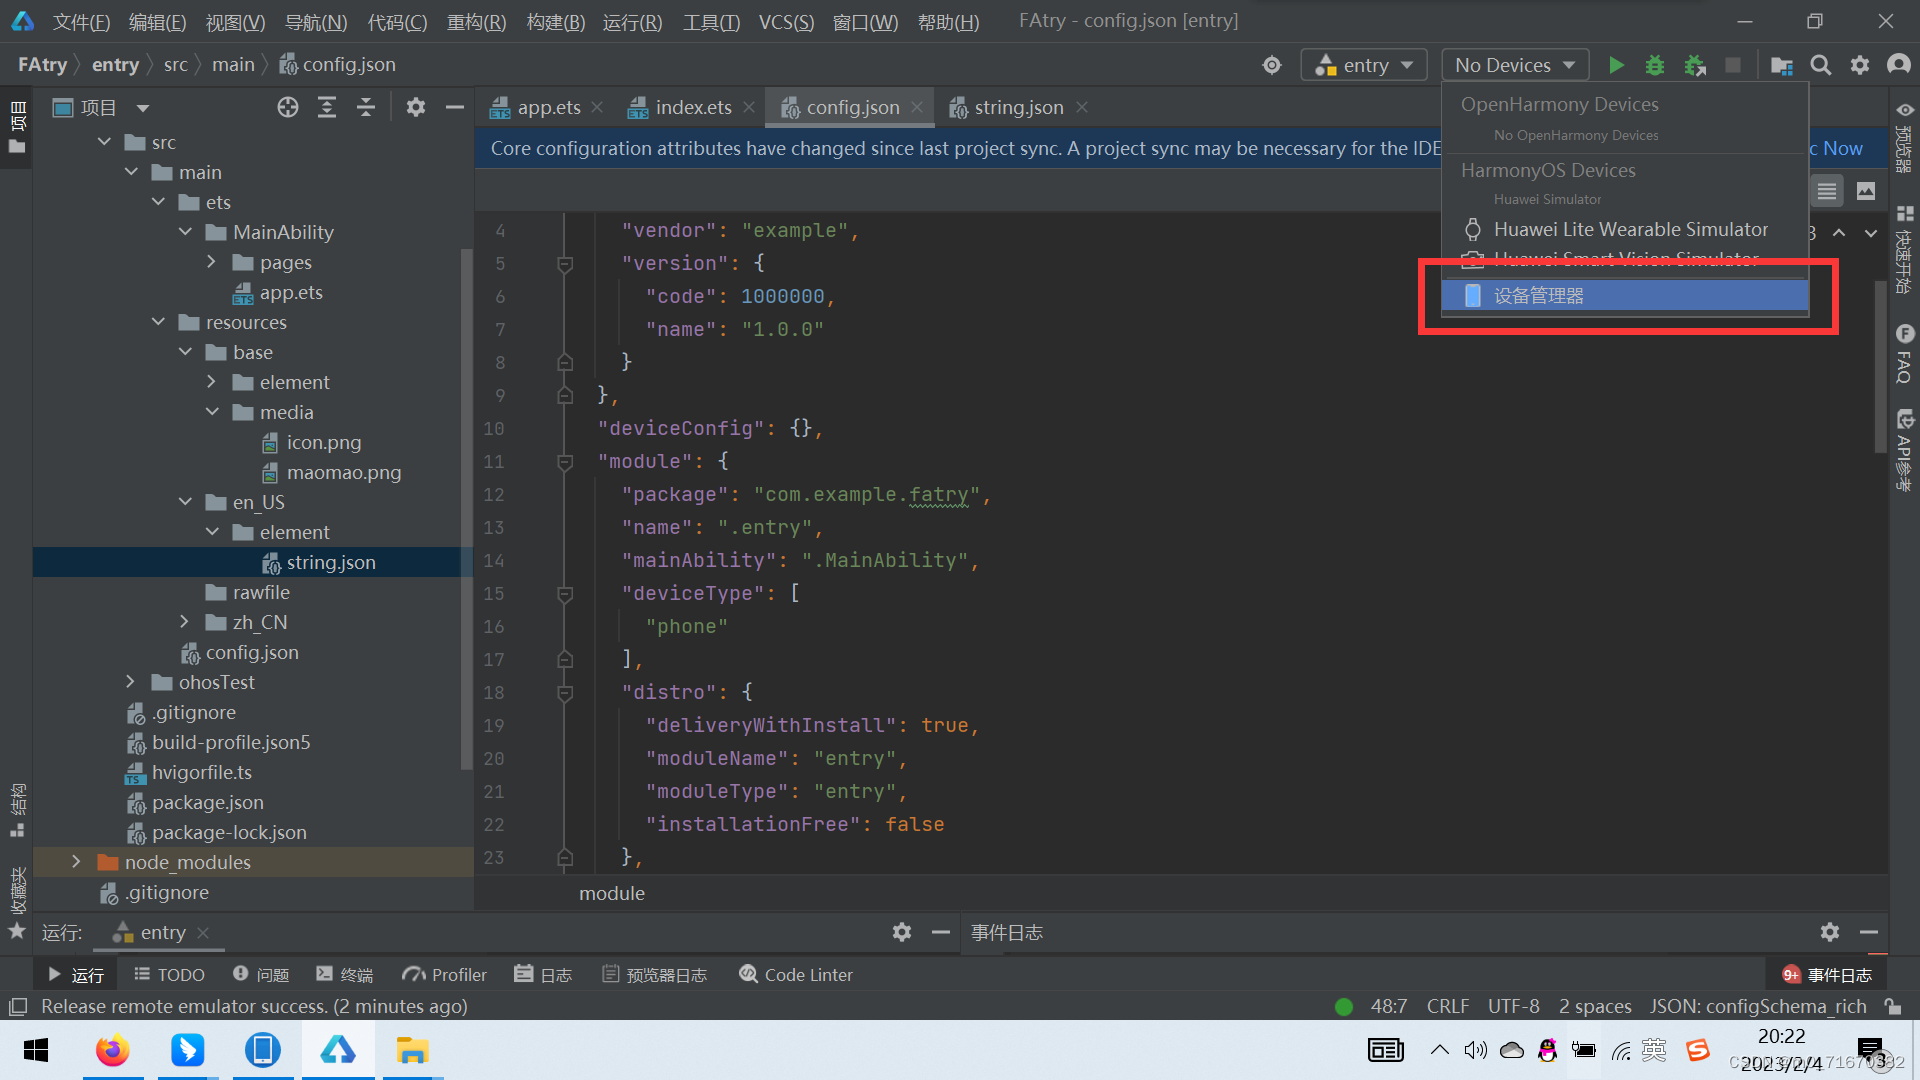1920x1080 pixels.
Task: Collapse the media folder
Action: 212,412
